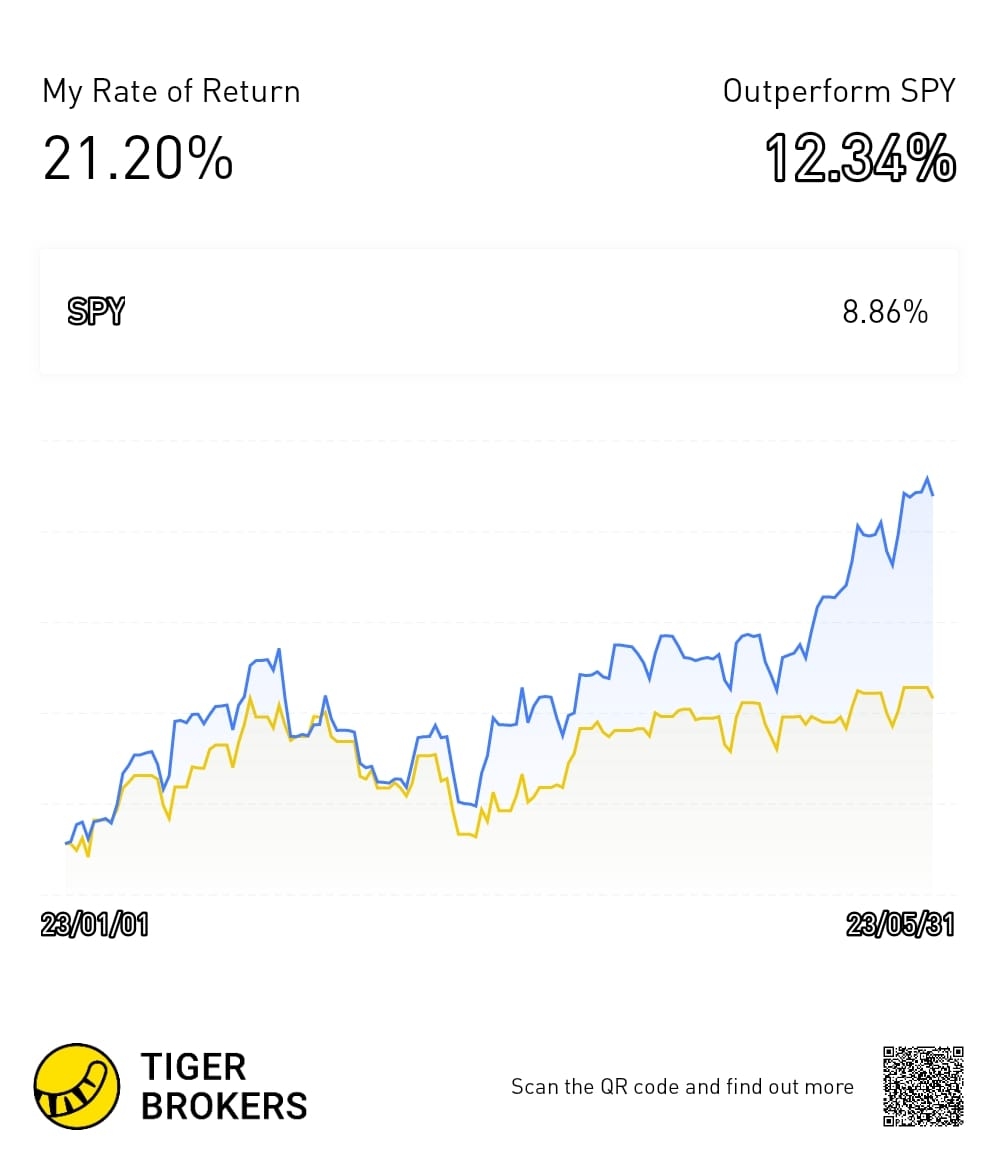Tap the blue line peak near February
The width and height of the screenshot is (998, 1163).
point(279,650)
